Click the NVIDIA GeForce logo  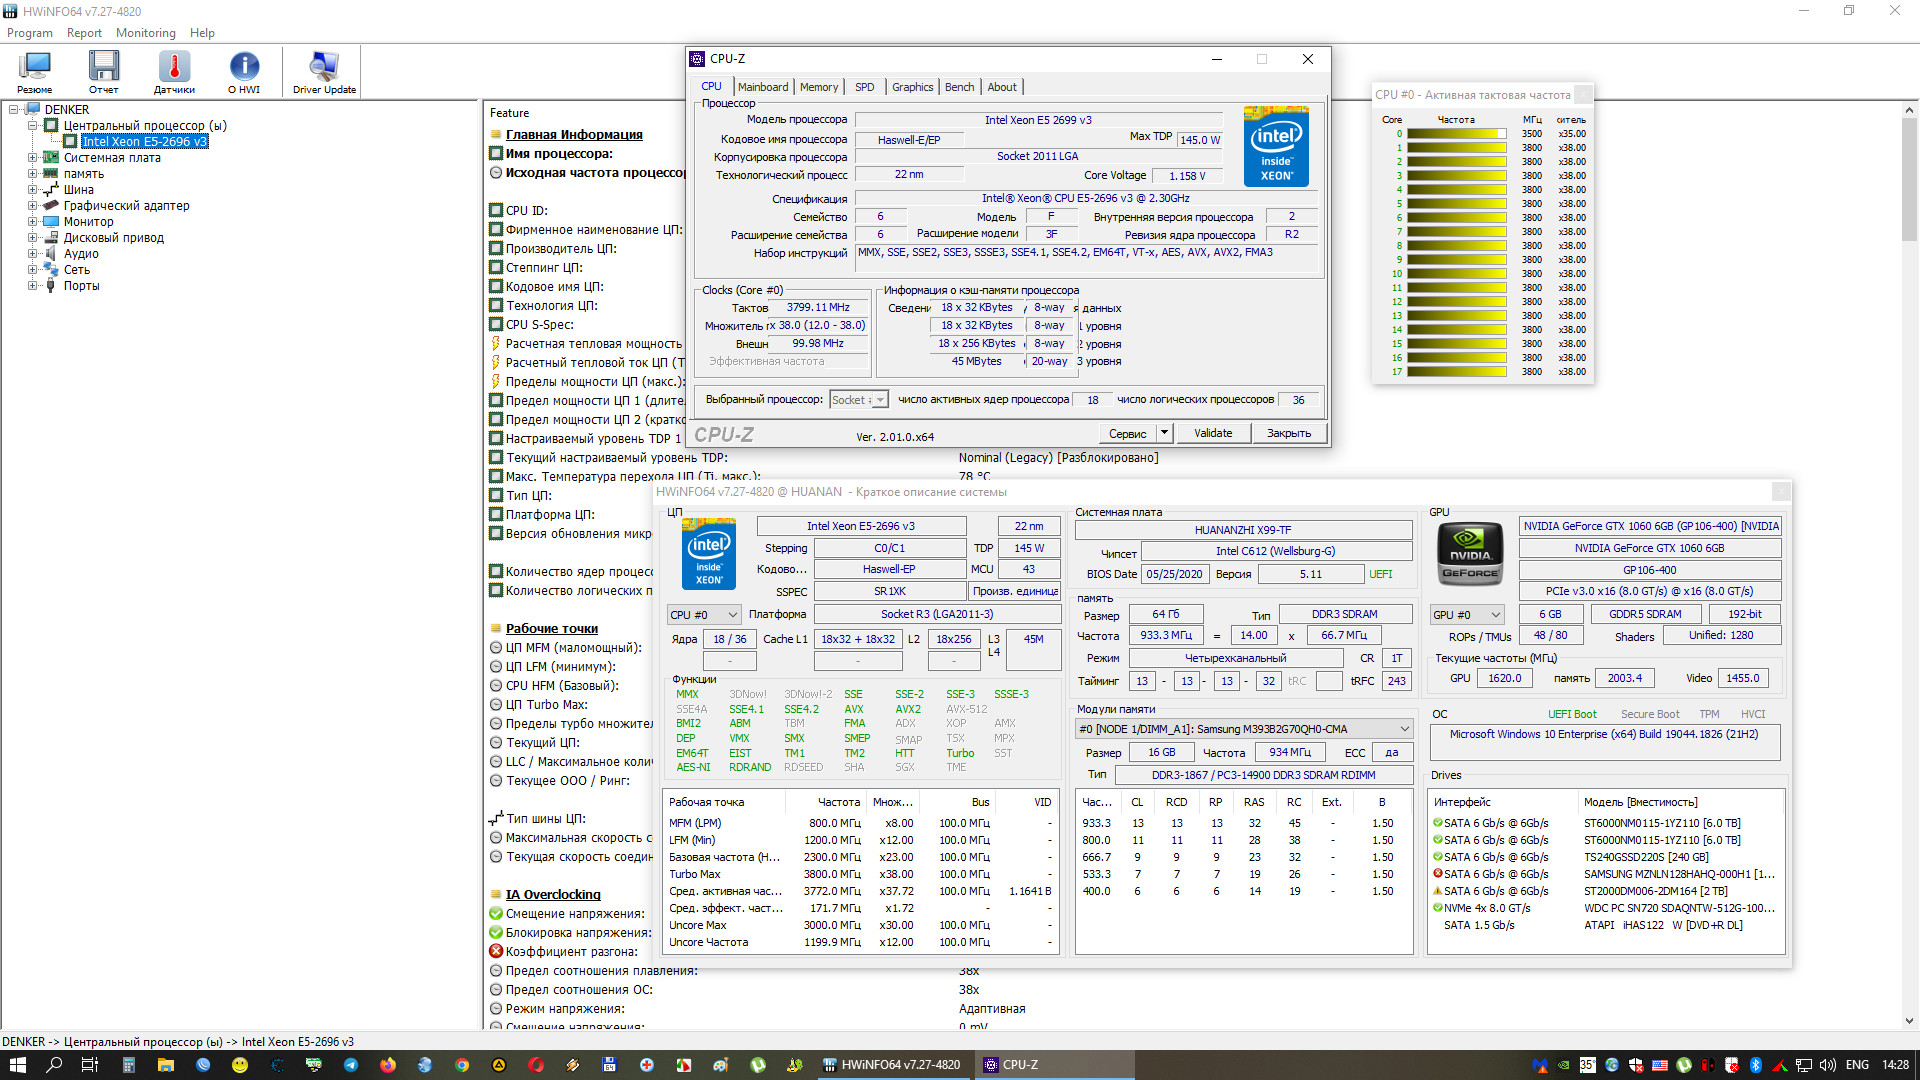pyautogui.click(x=1470, y=553)
